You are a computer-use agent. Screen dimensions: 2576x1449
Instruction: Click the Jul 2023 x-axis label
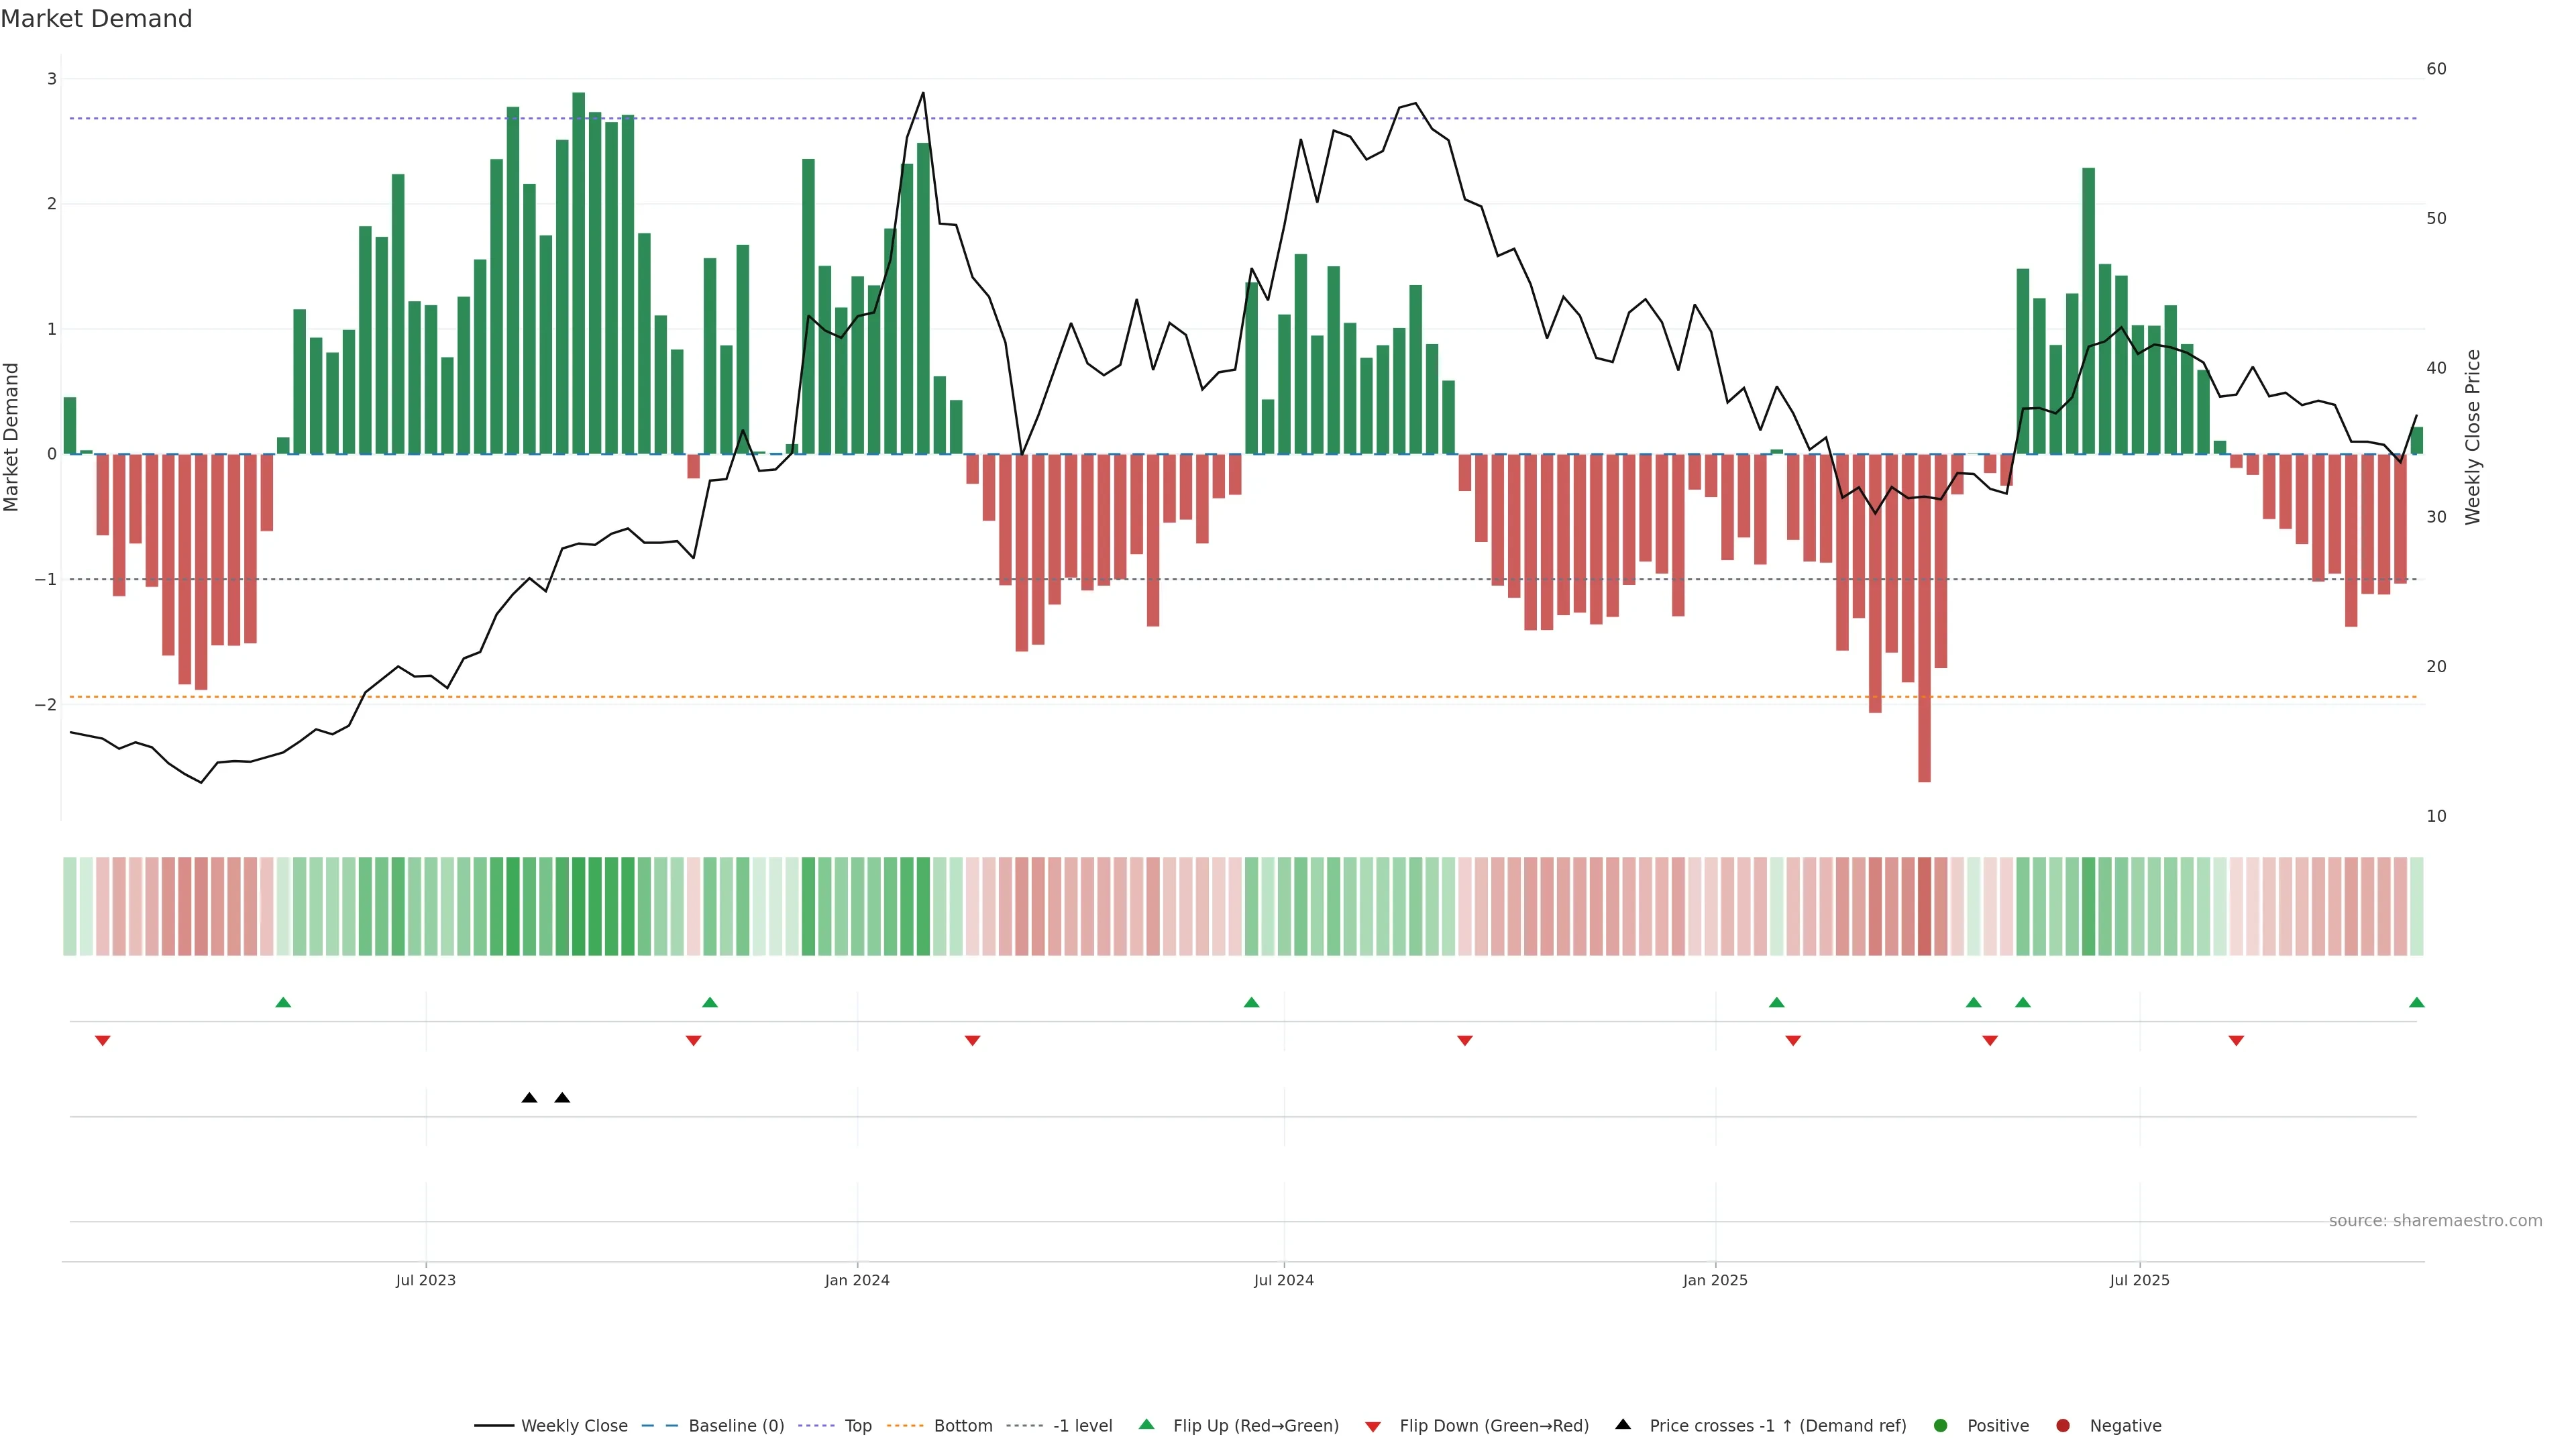point(425,1280)
